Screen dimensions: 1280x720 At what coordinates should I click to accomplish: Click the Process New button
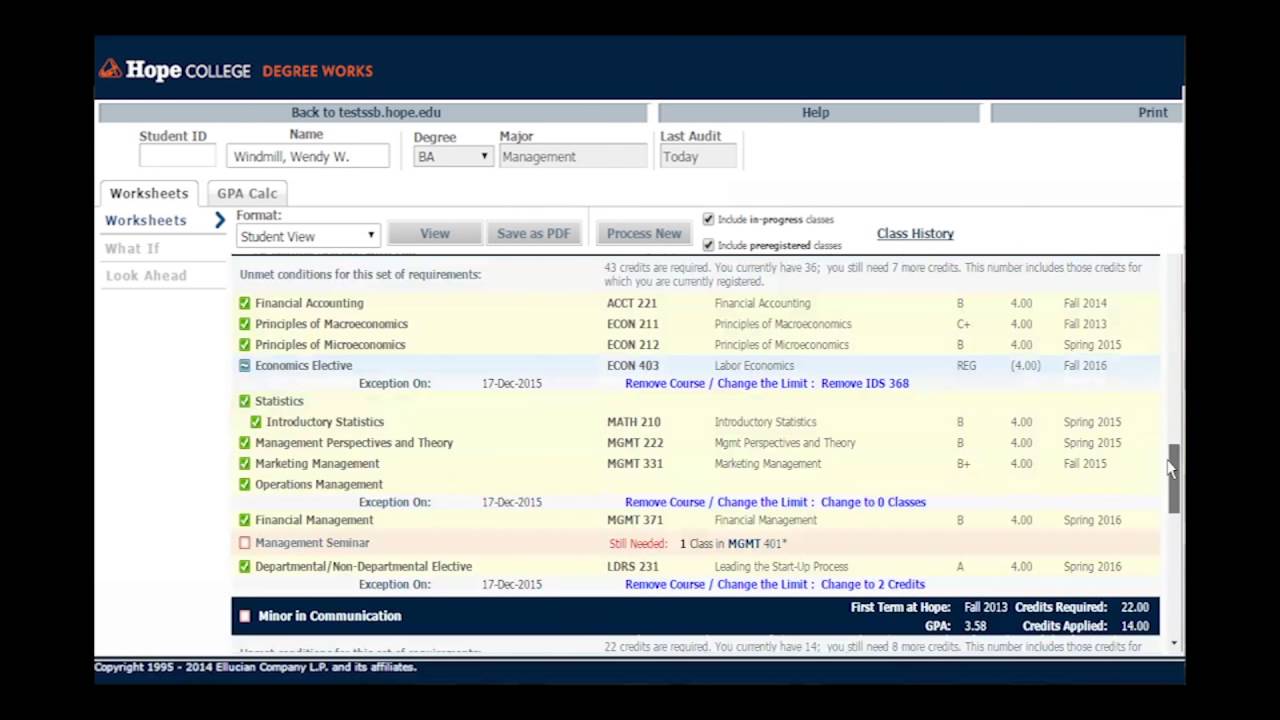point(644,233)
